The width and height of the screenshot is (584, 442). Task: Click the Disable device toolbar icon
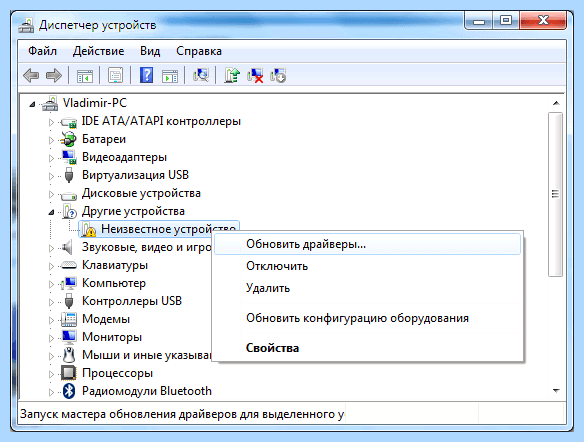coord(278,75)
